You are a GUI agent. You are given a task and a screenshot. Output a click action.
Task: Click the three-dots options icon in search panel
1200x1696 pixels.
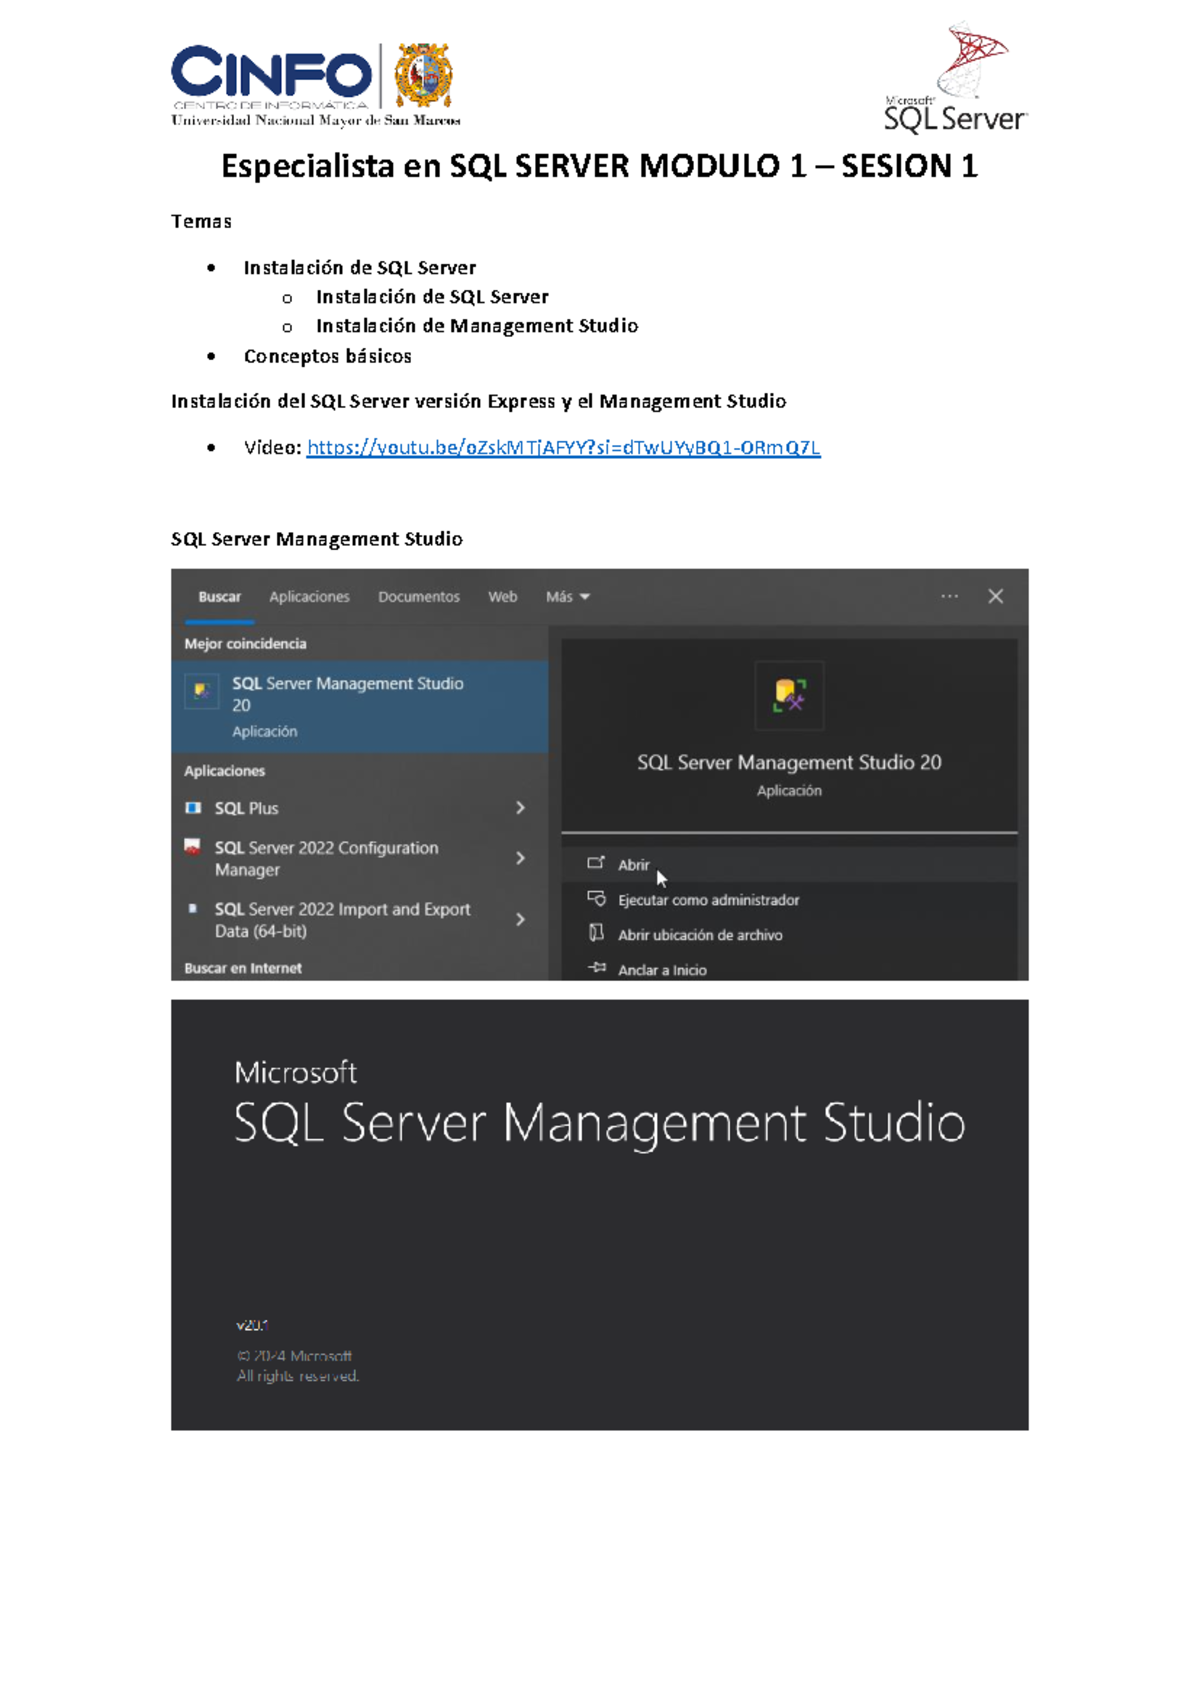point(949,596)
